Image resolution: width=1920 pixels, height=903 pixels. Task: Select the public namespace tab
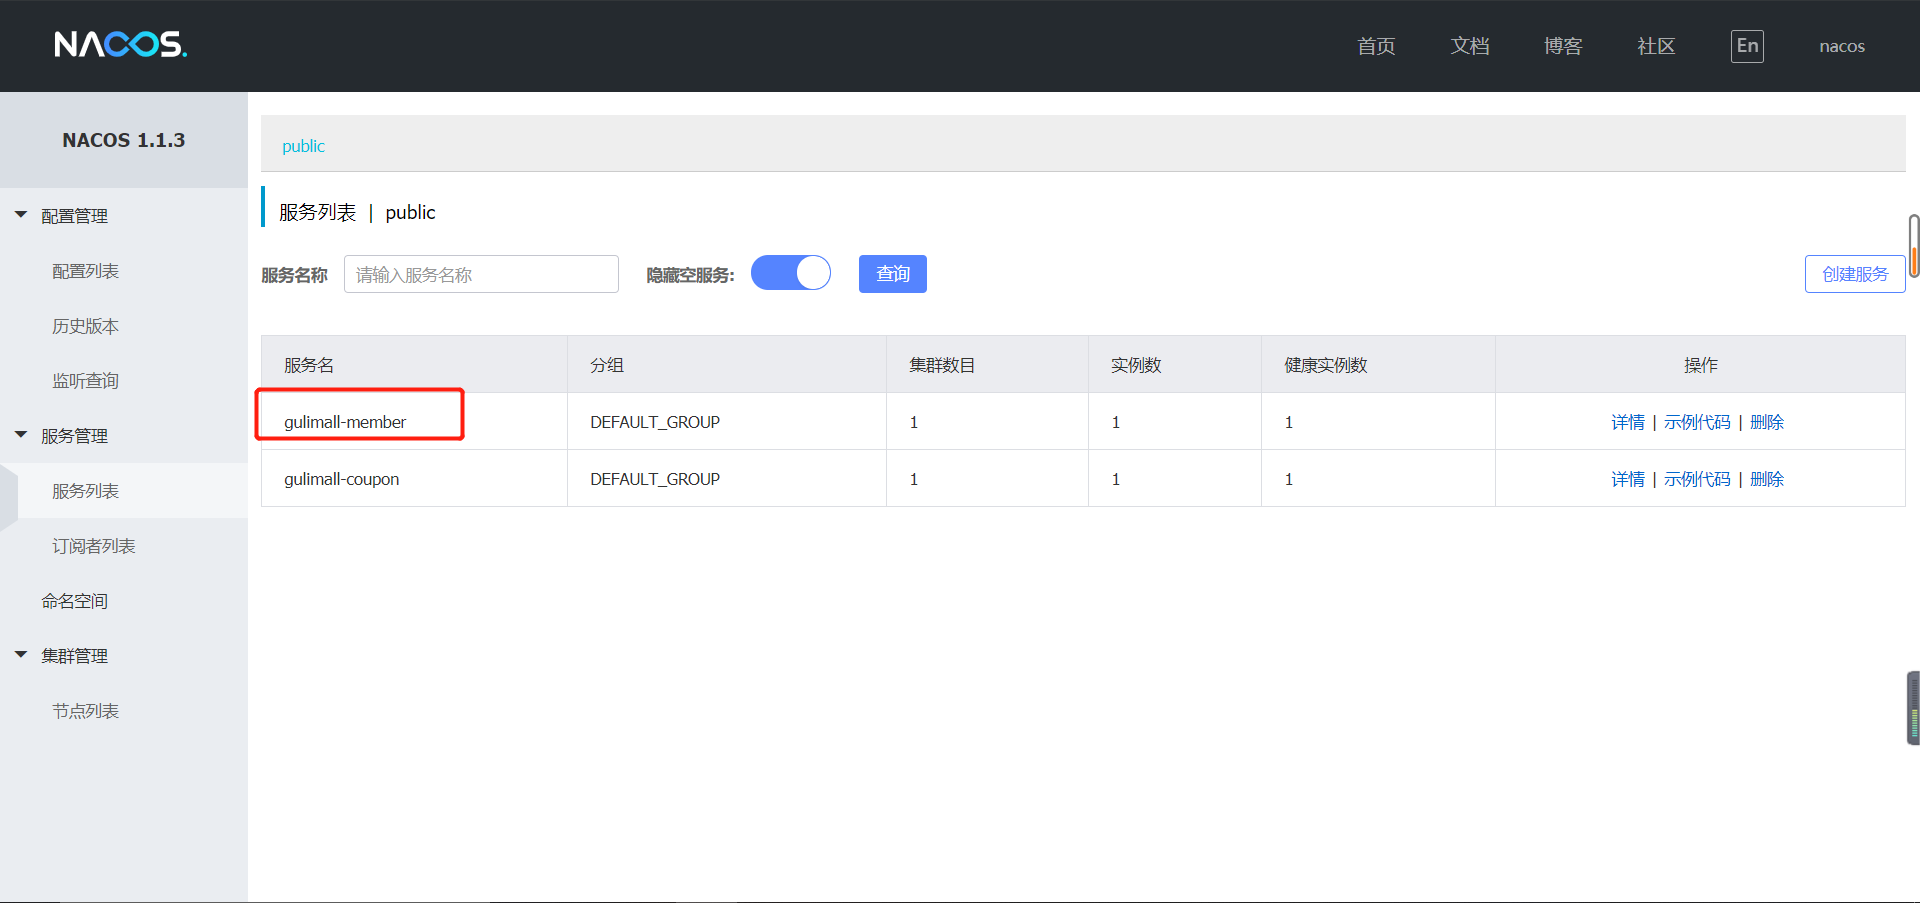point(303,146)
